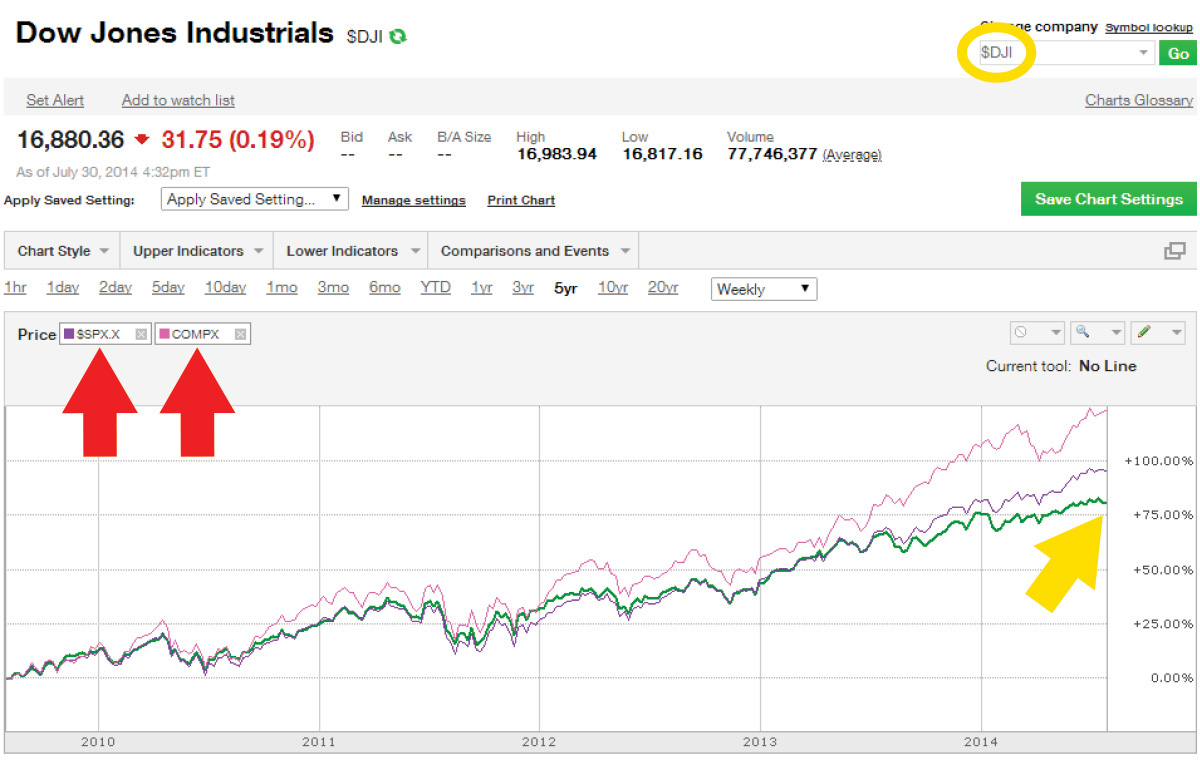
Task: Switch to the 1hr time range
Action: pos(15,288)
